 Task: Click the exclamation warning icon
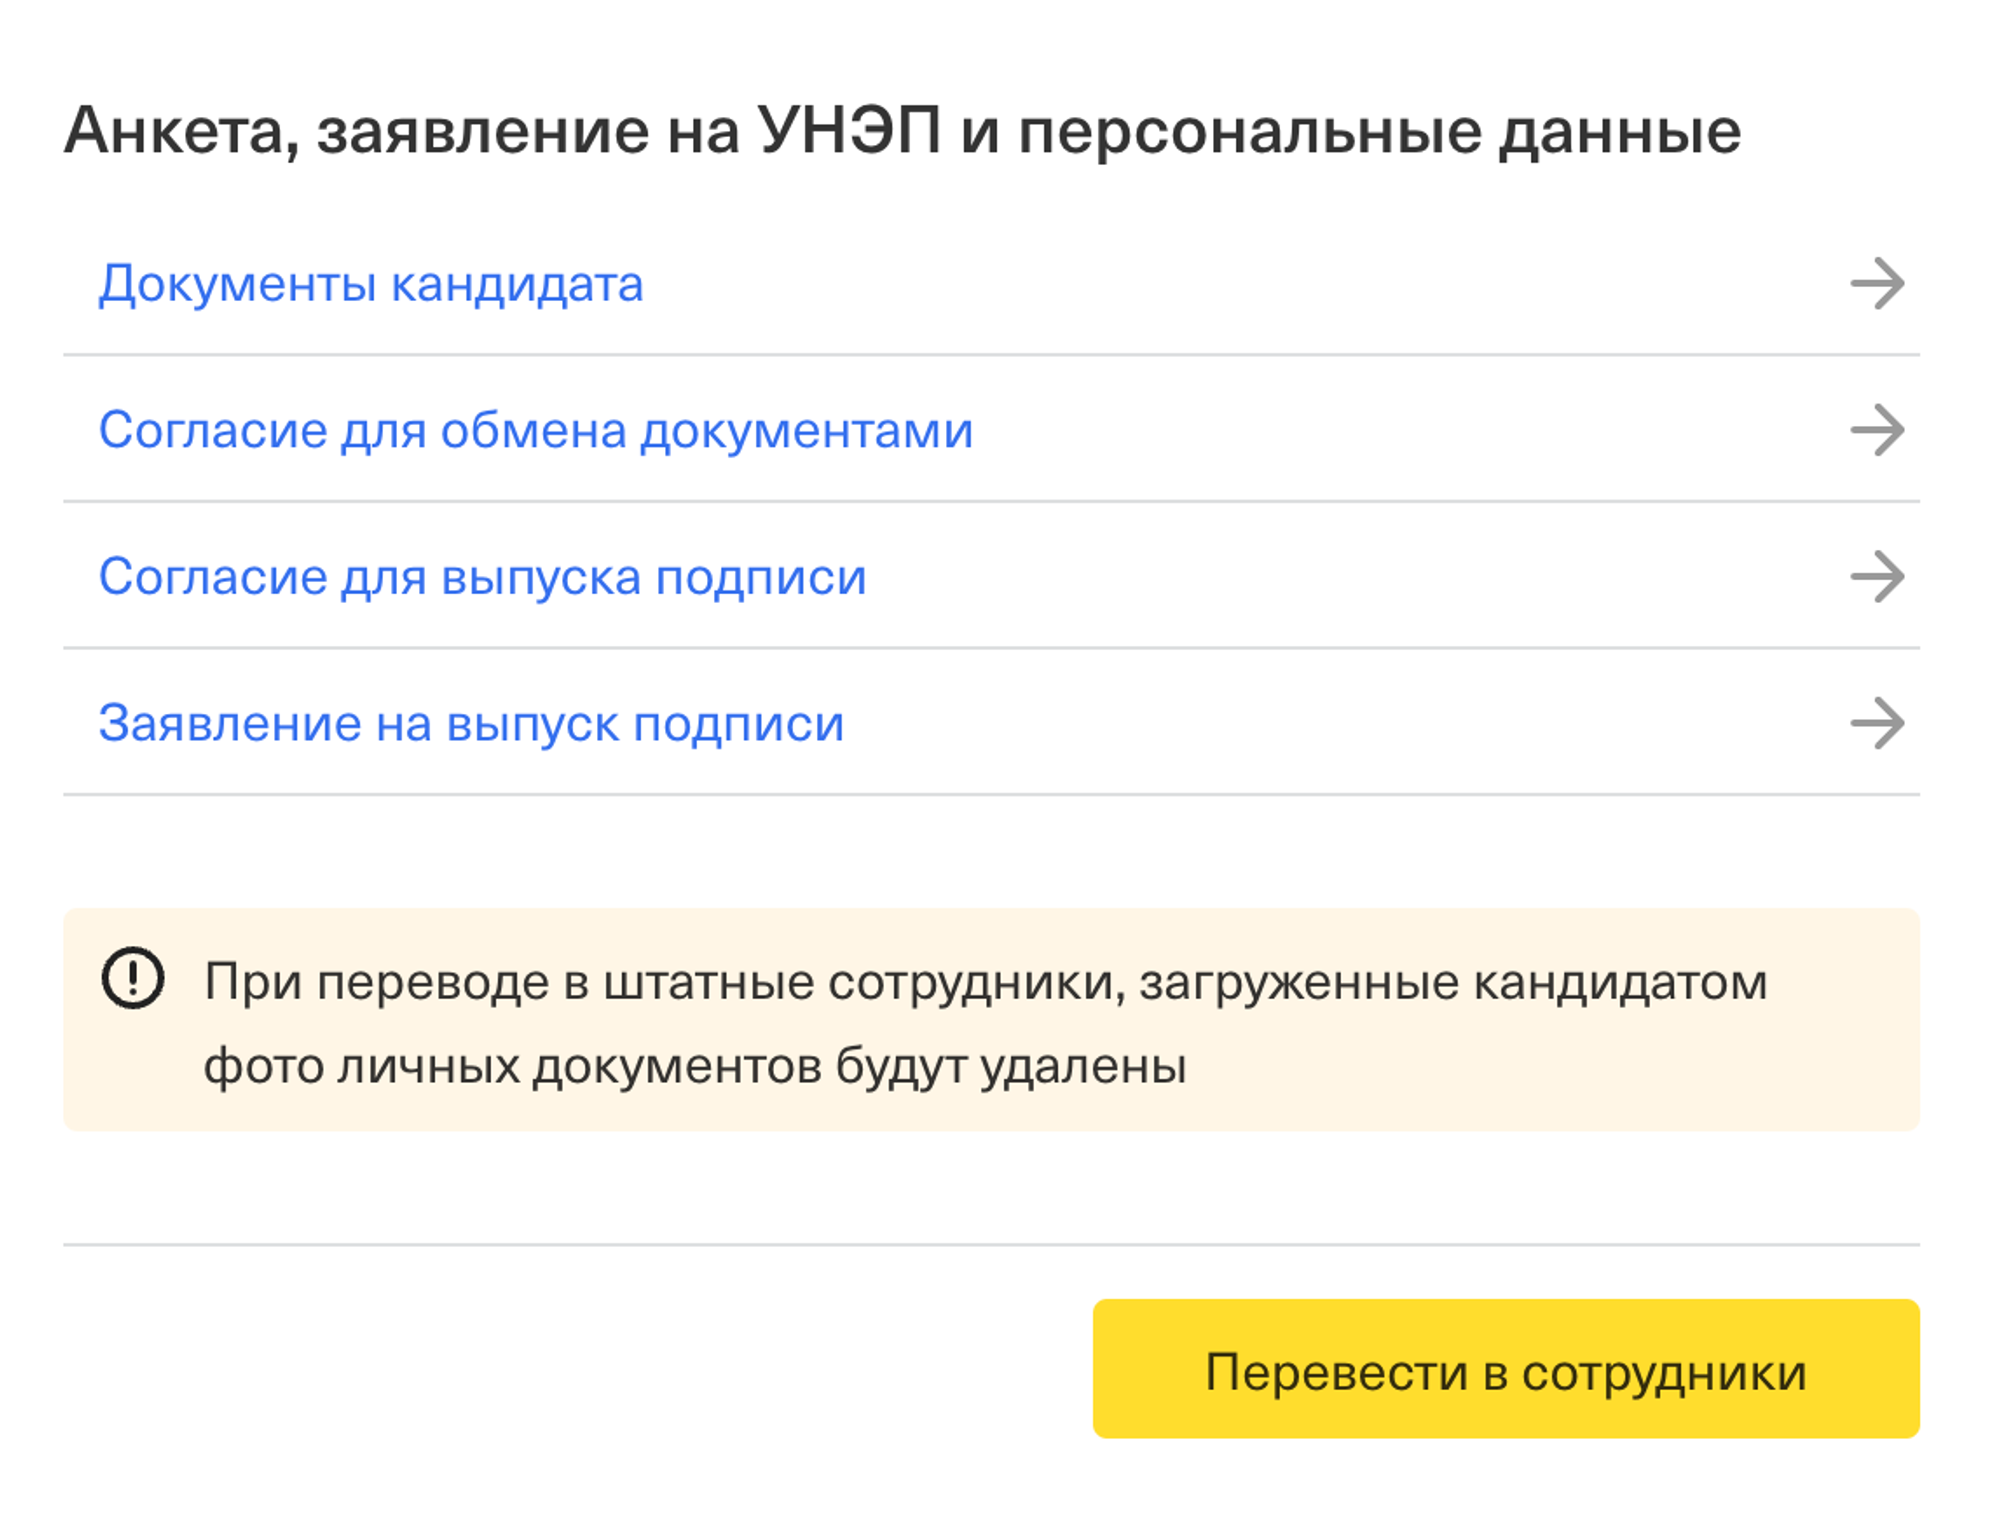coord(133,978)
